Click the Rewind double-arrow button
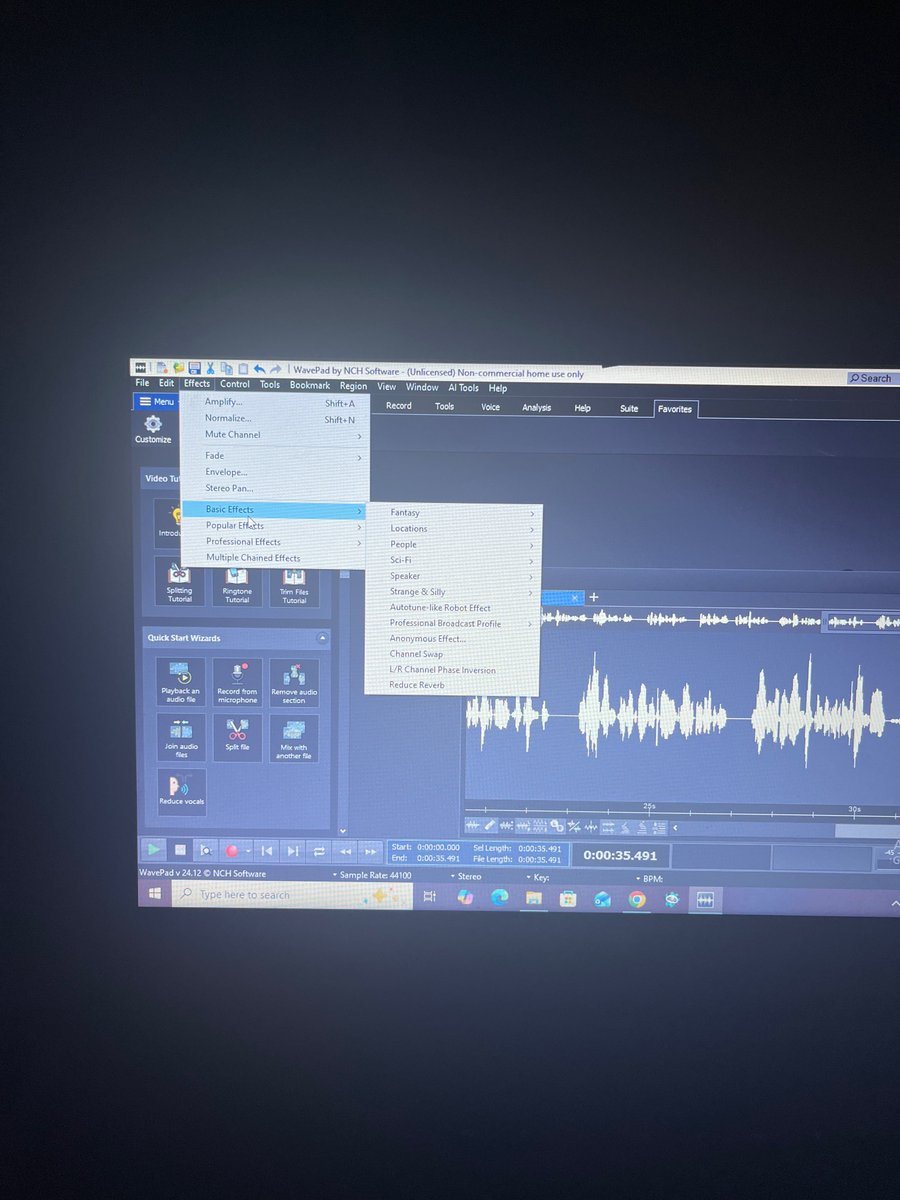This screenshot has width=900, height=1200. pos(345,852)
